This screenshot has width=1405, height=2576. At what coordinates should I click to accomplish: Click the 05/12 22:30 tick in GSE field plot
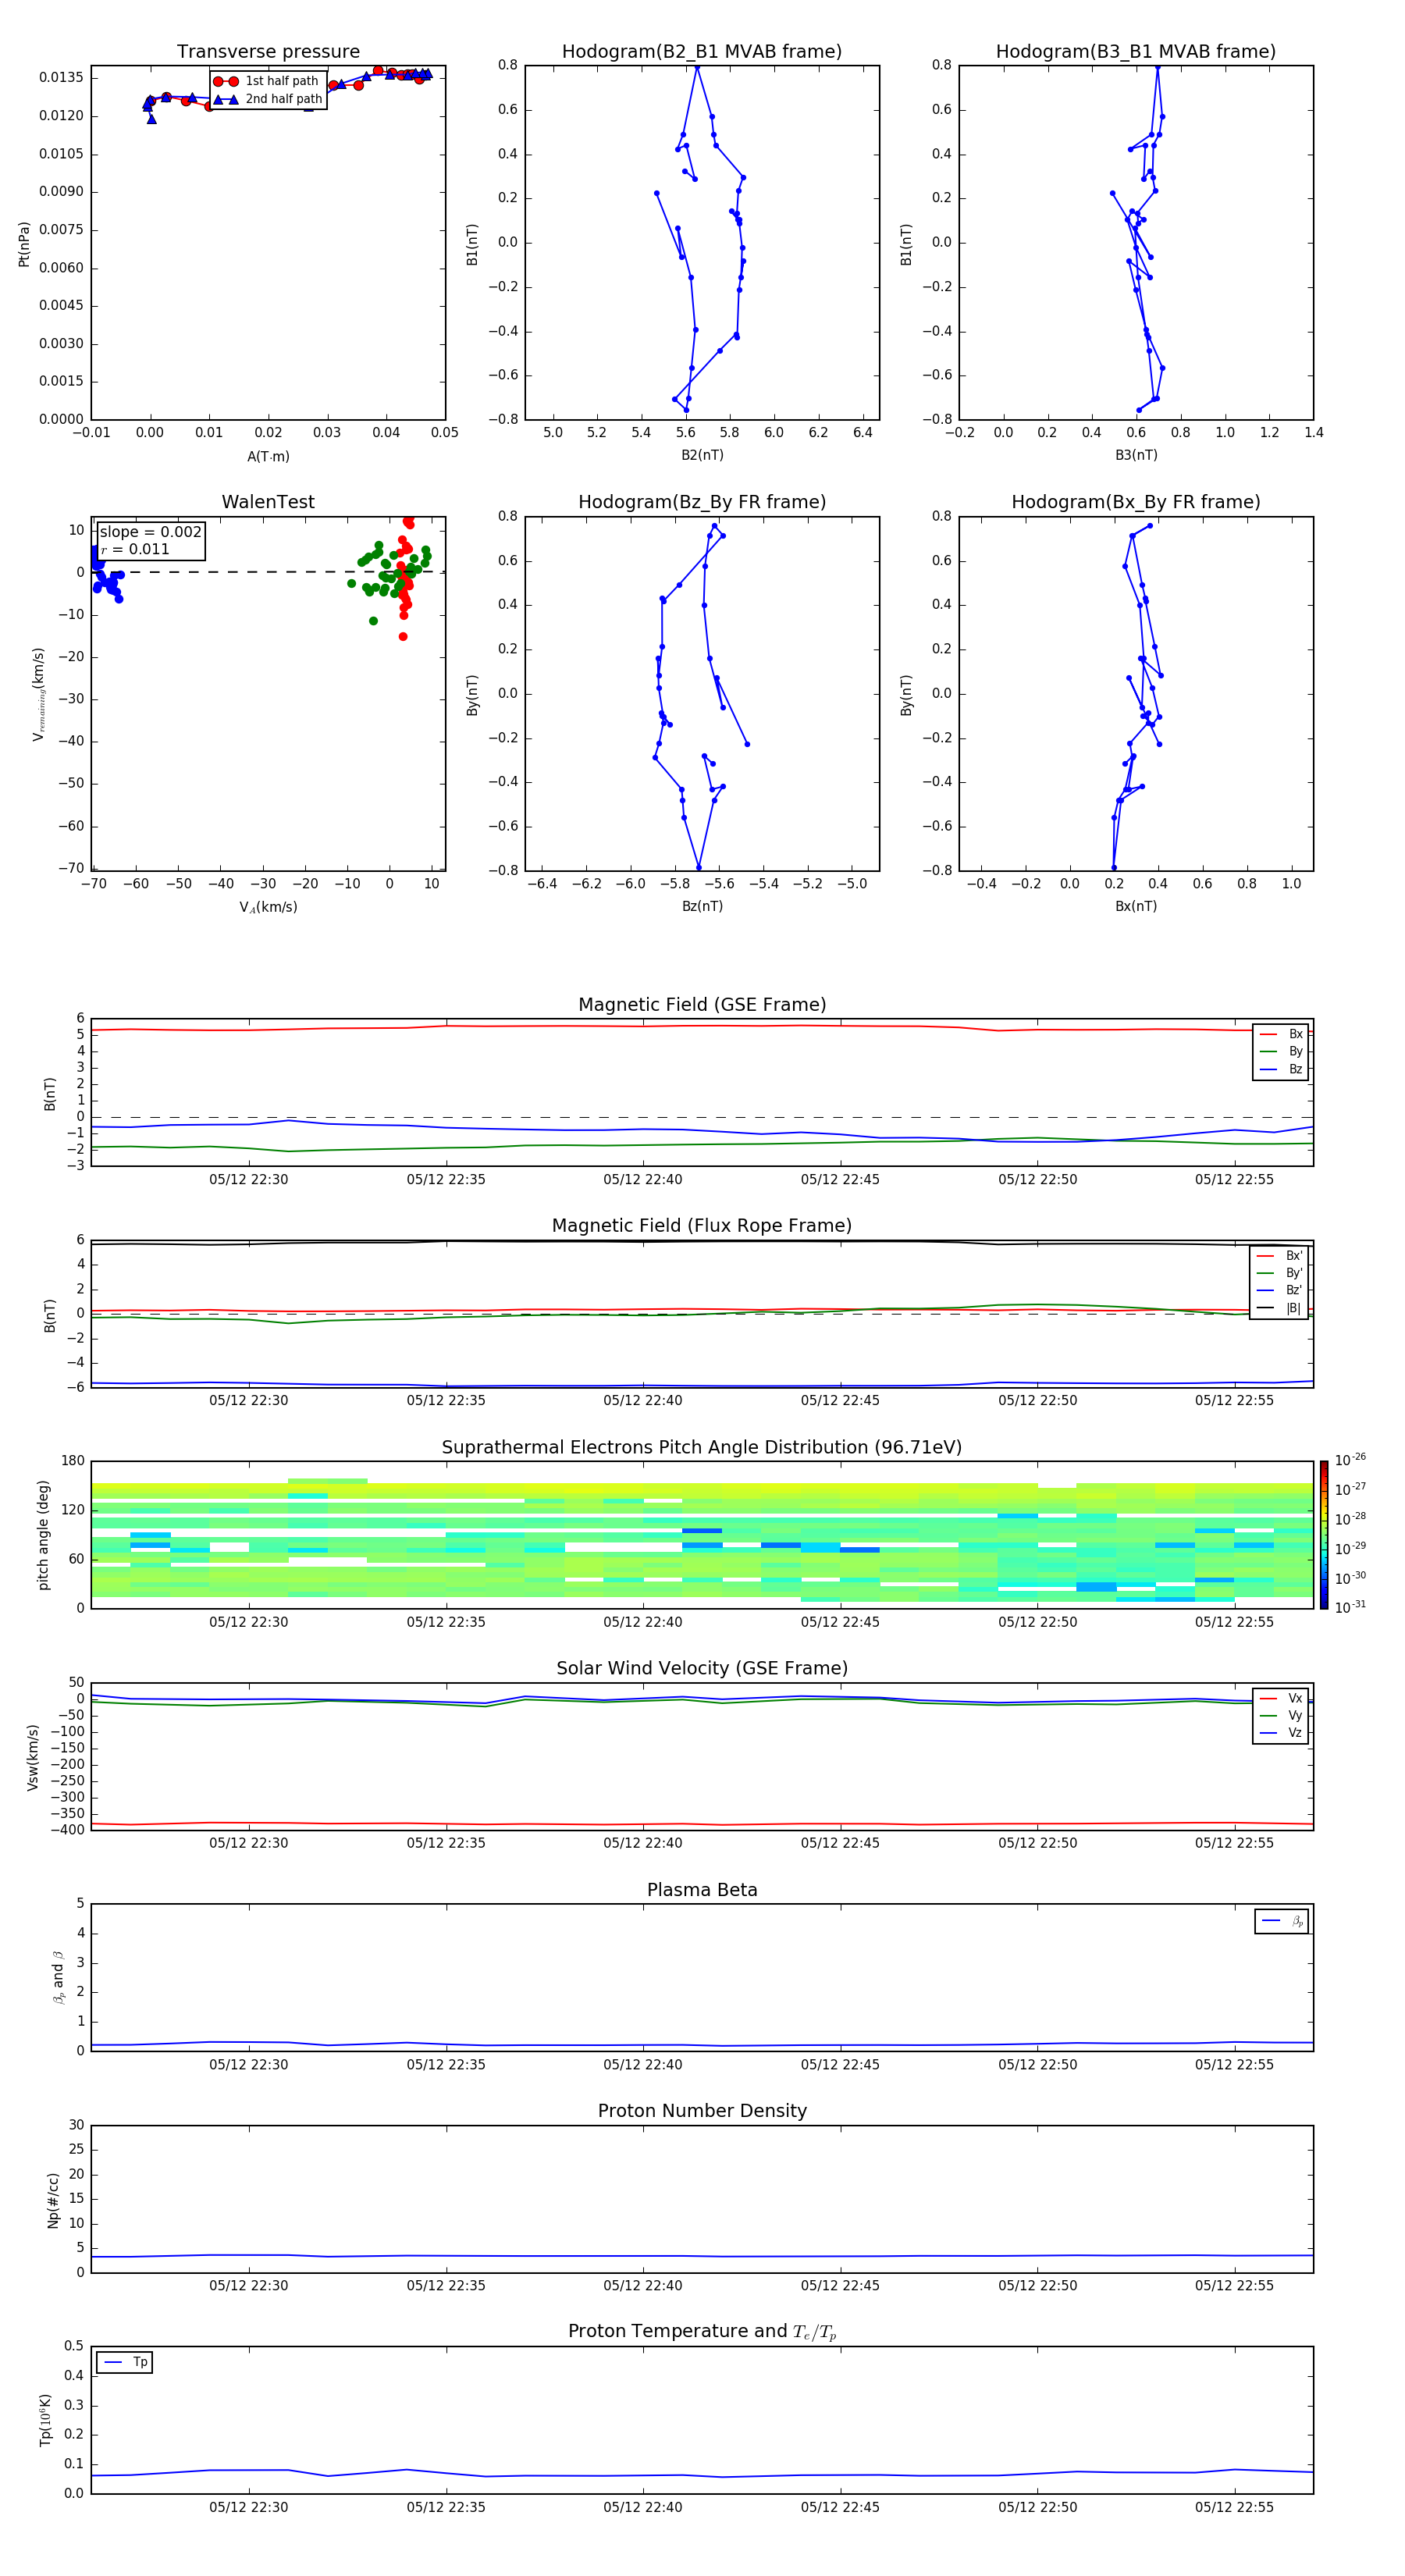point(248,1180)
